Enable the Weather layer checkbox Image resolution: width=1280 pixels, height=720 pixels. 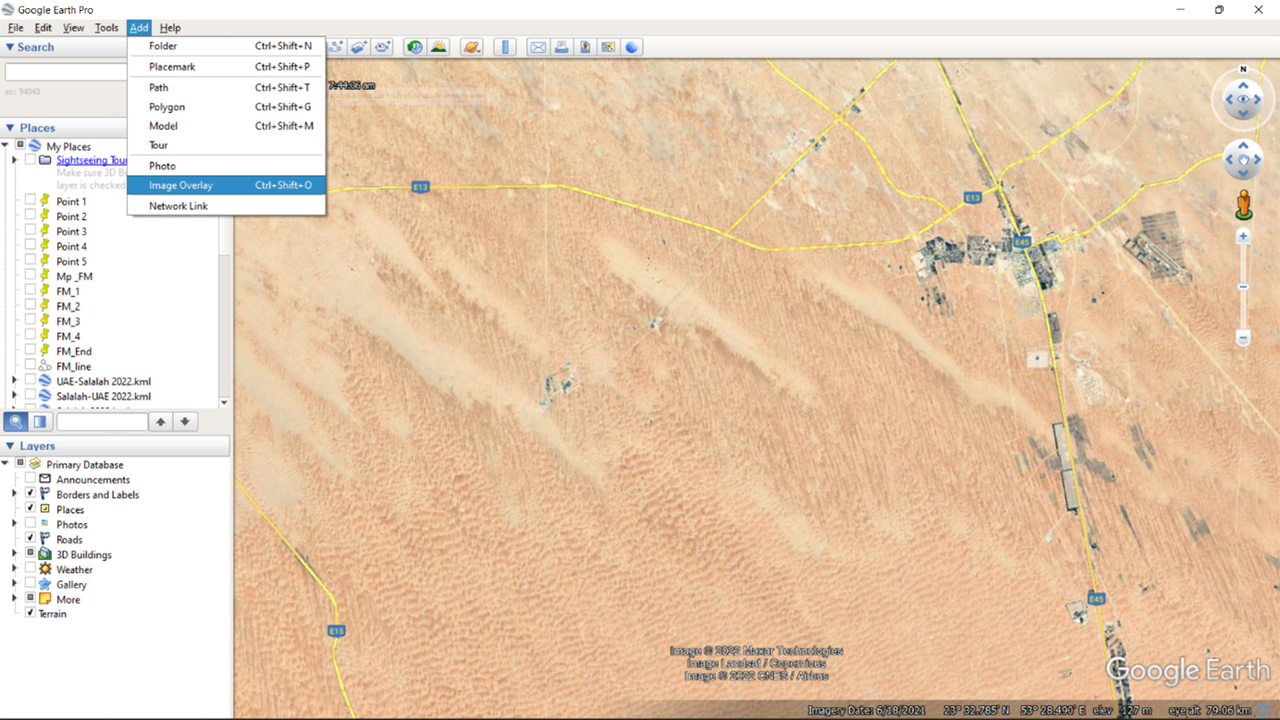[30, 569]
